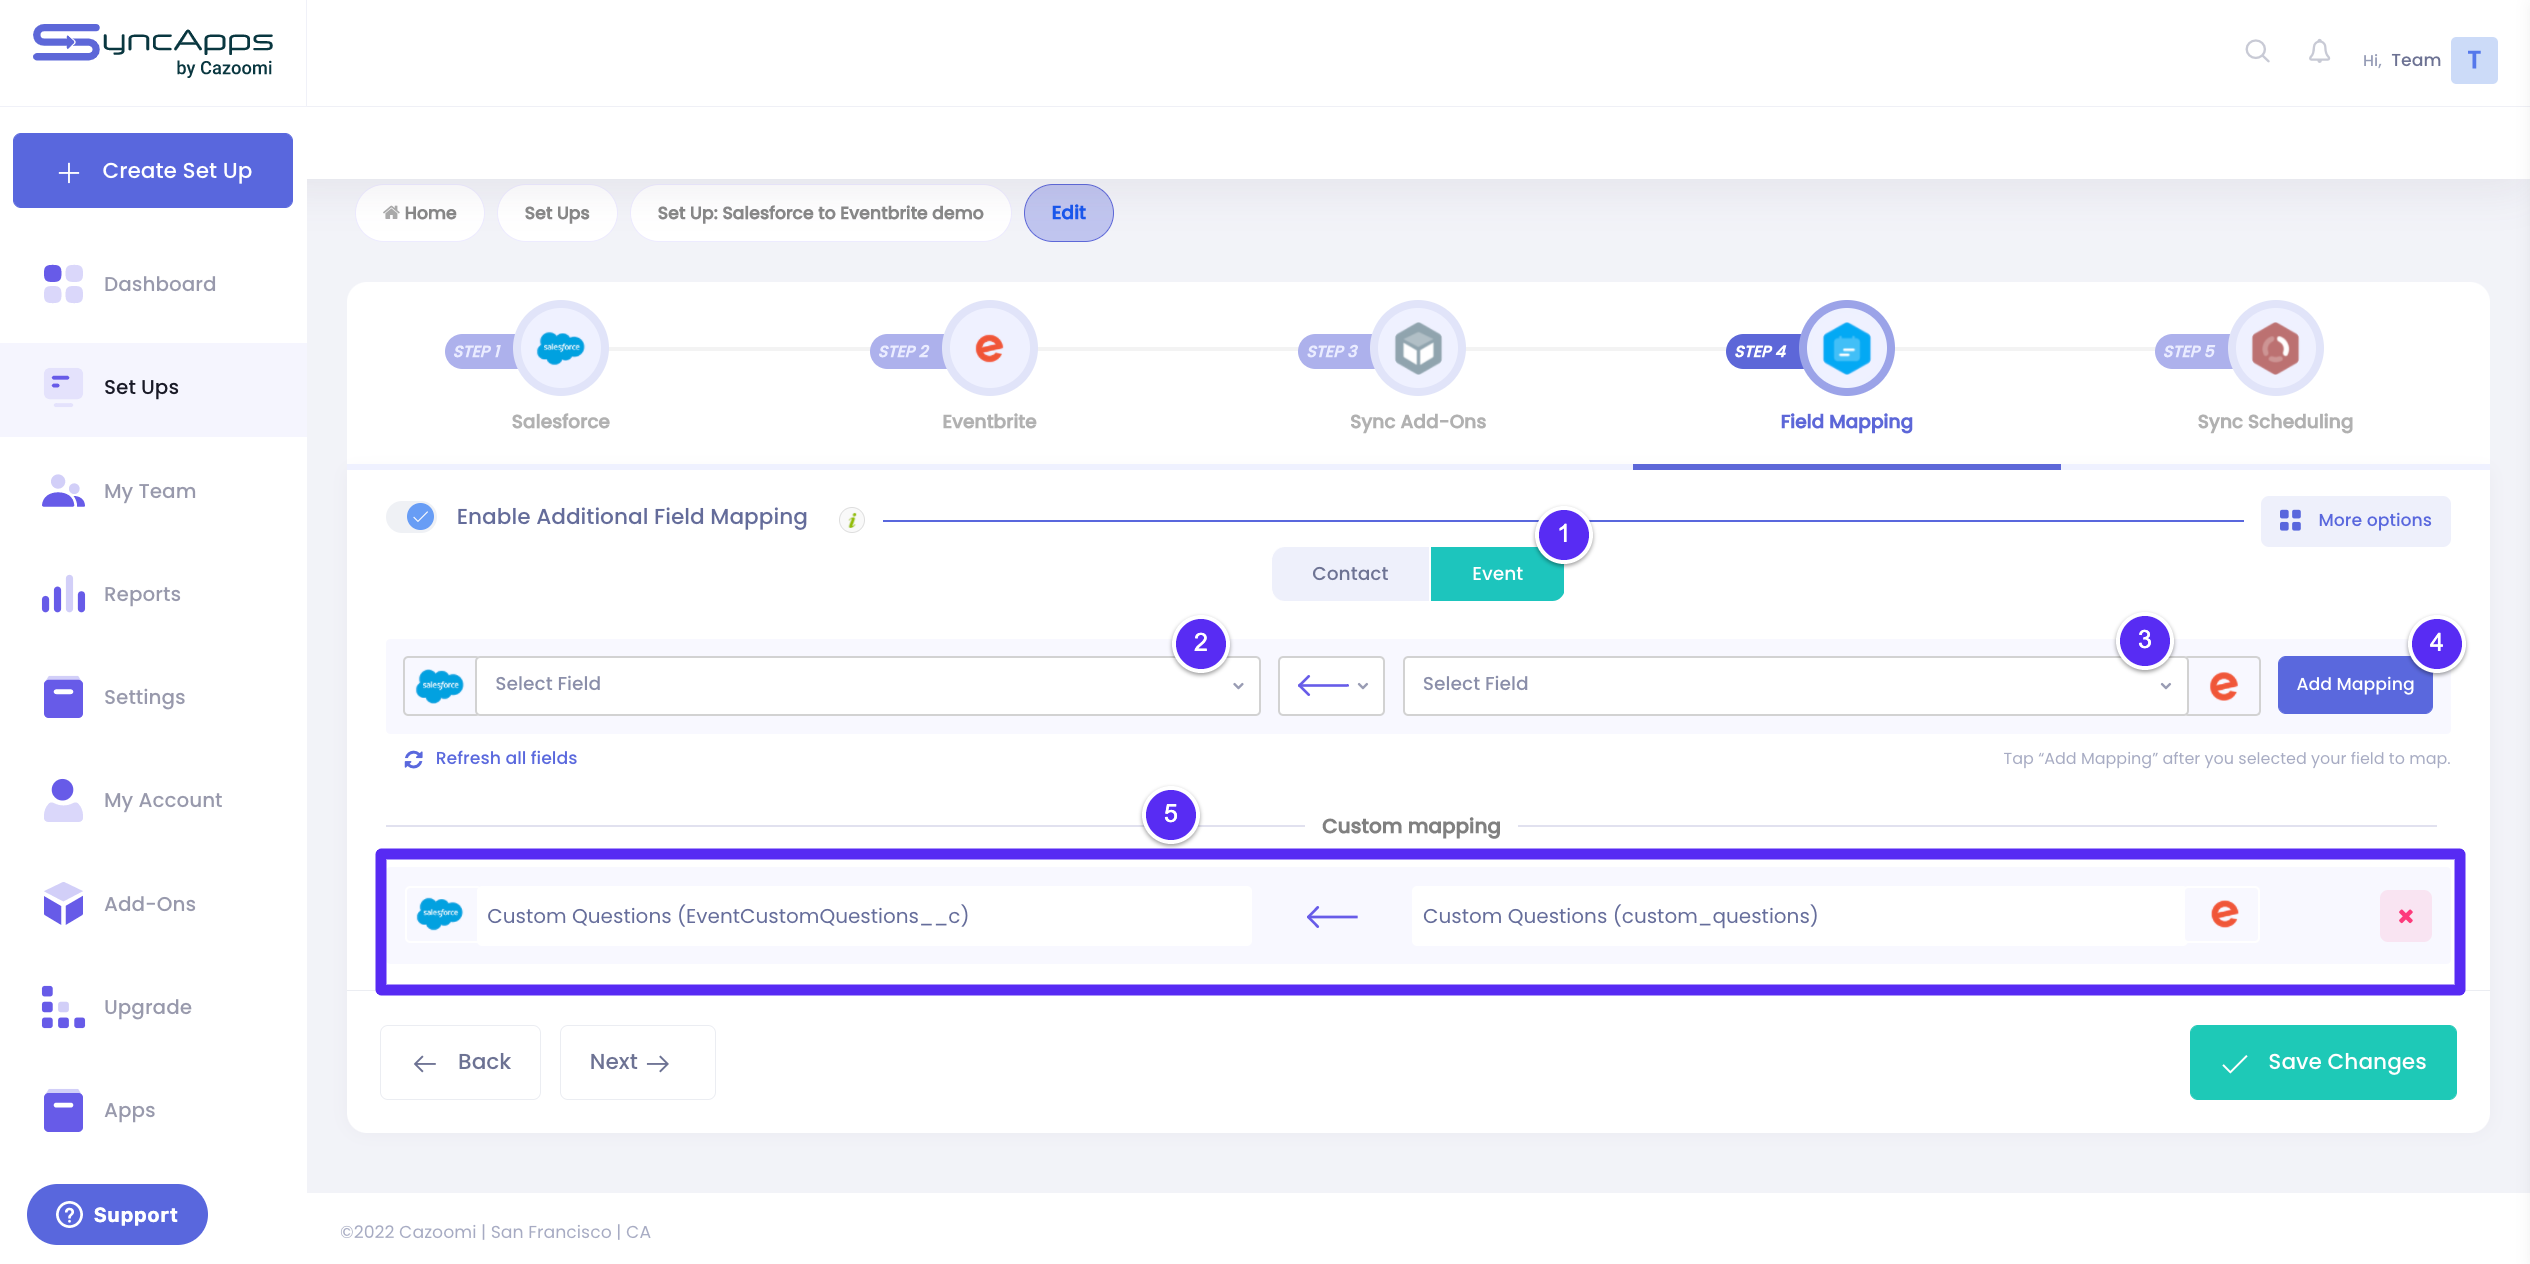Click the Save Changes button
Screen dimensions: 2530x1264
tap(2323, 1062)
